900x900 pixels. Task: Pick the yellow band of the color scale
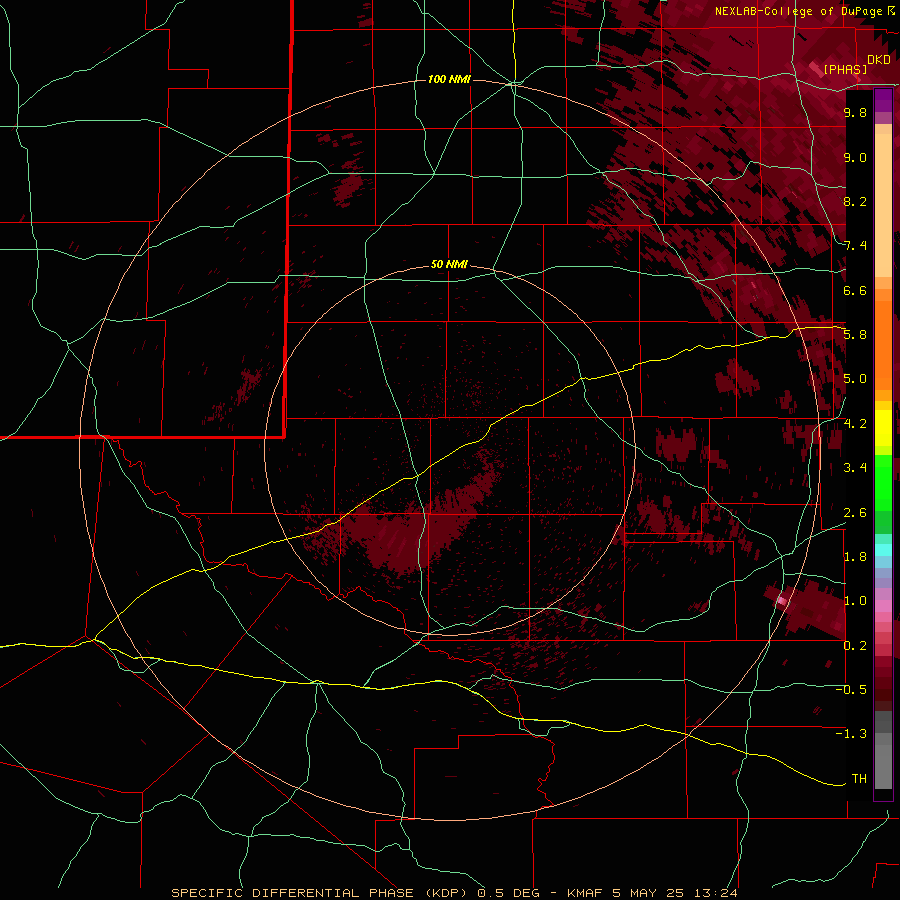pos(883,428)
